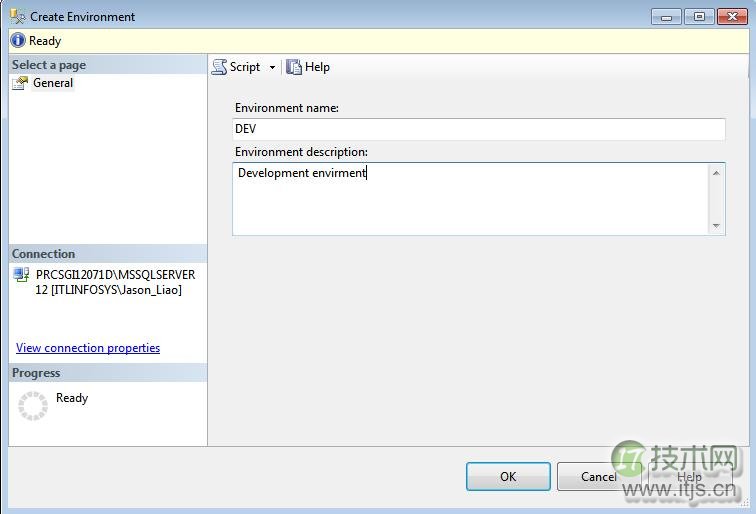The width and height of the screenshot is (756, 514).
Task: Click the Select a page header
Action: [x=49, y=64]
